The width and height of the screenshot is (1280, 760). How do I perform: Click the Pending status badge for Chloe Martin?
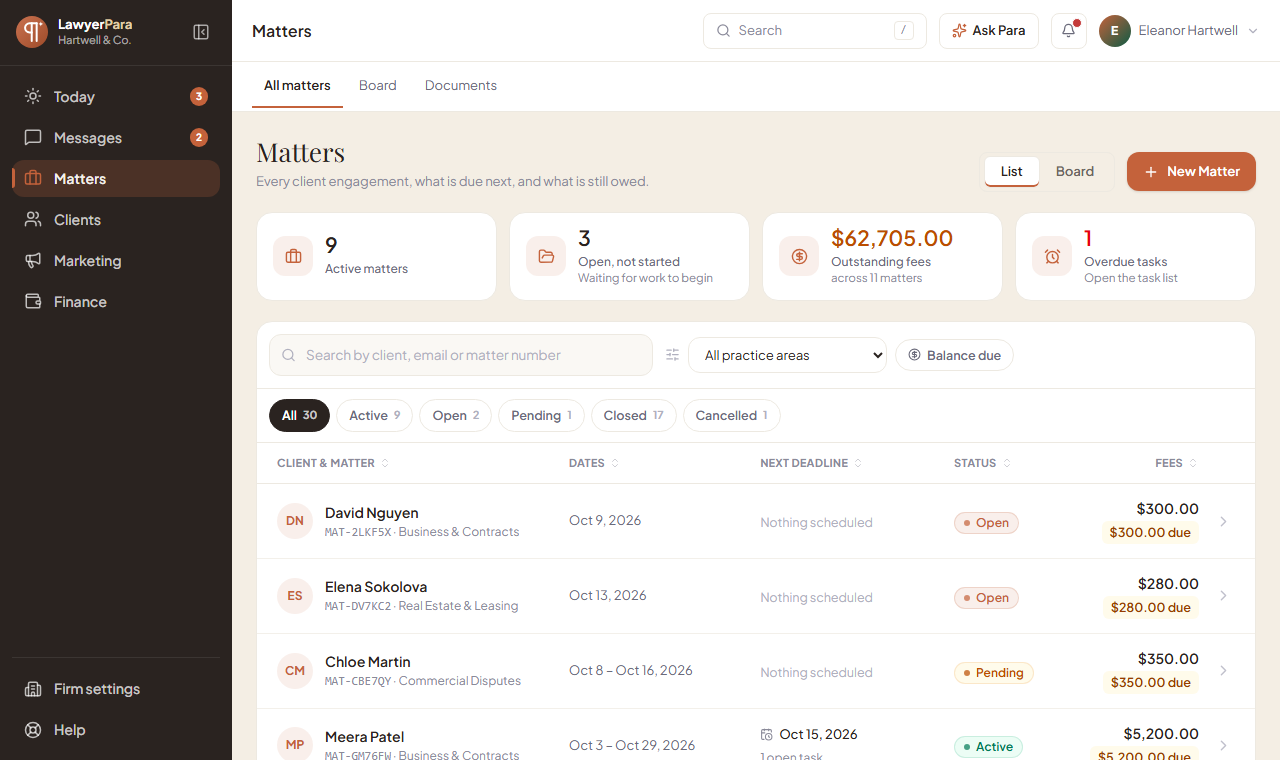[993, 673]
